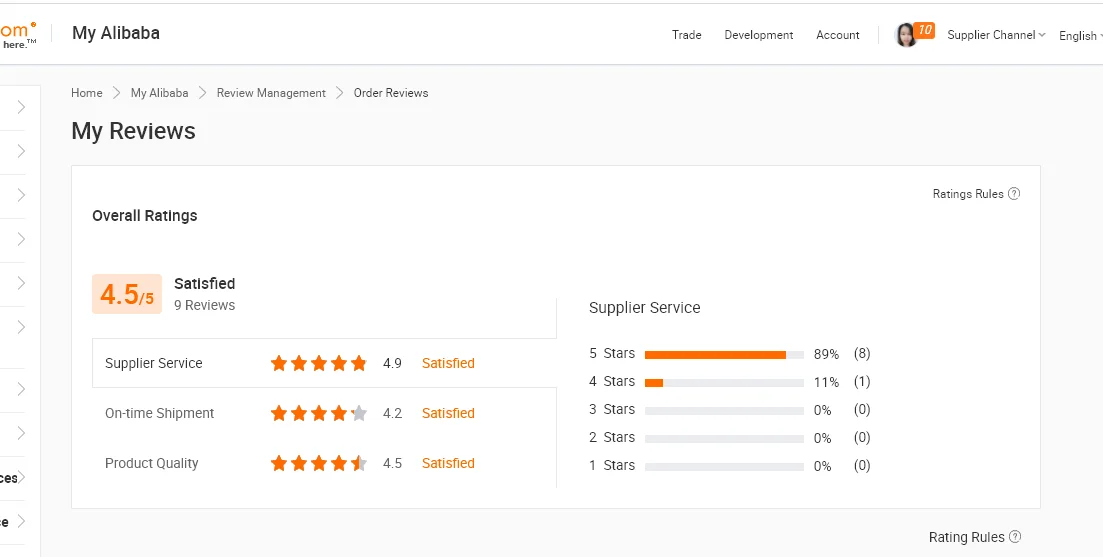Click the 4 Stars rating bar

[724, 382]
